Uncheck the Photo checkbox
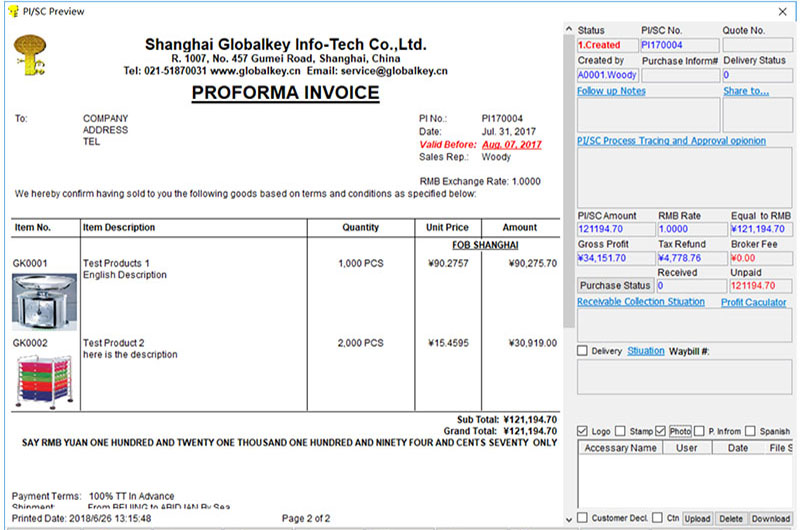The height and width of the screenshot is (530, 800). 660,431
